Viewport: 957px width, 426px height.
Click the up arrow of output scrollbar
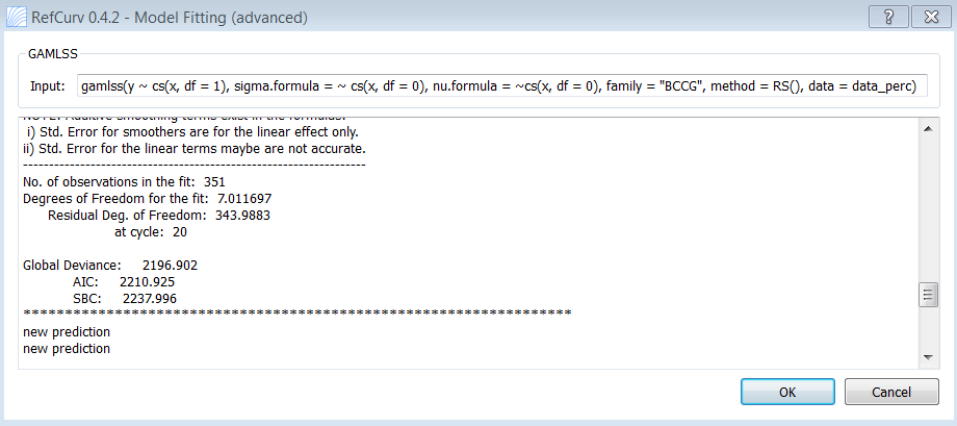pos(928,129)
